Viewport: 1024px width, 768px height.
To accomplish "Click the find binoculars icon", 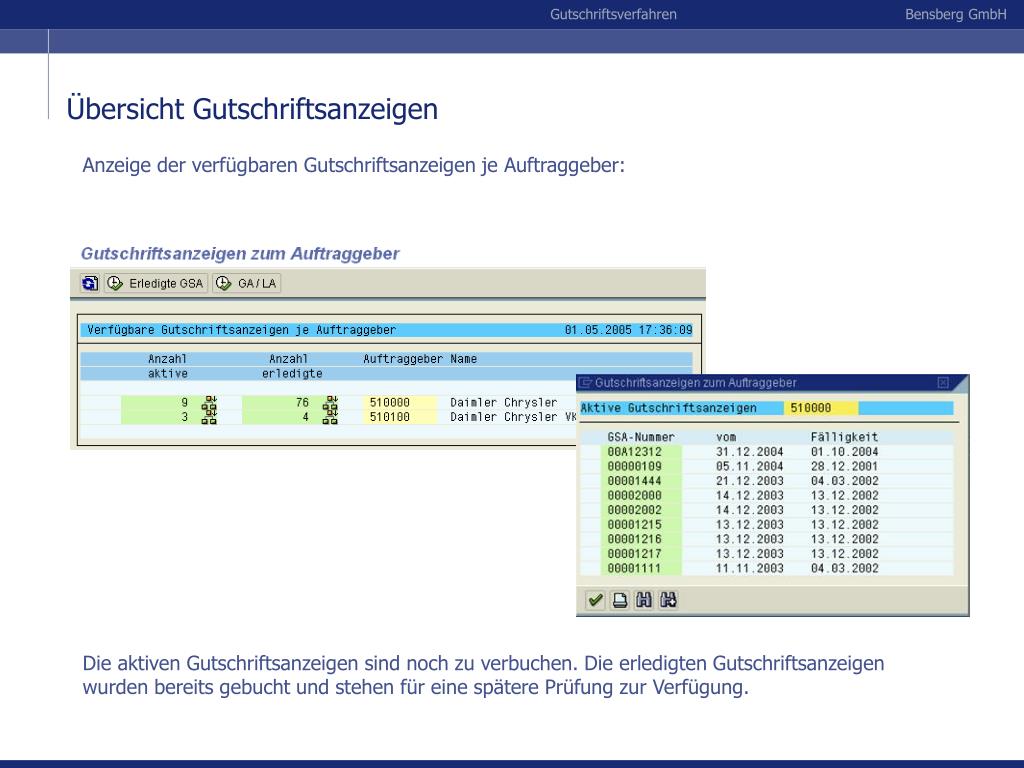I will [644, 600].
